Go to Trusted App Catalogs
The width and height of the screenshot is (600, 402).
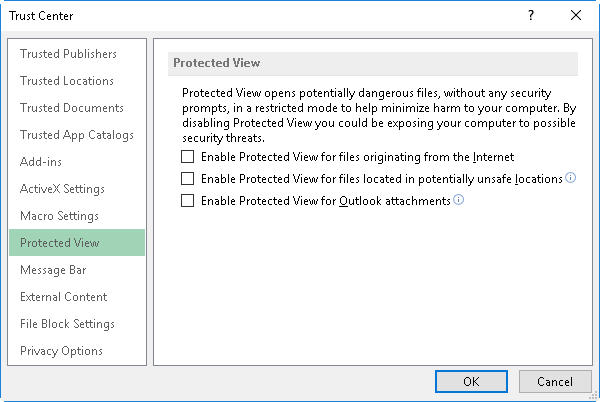pos(77,135)
